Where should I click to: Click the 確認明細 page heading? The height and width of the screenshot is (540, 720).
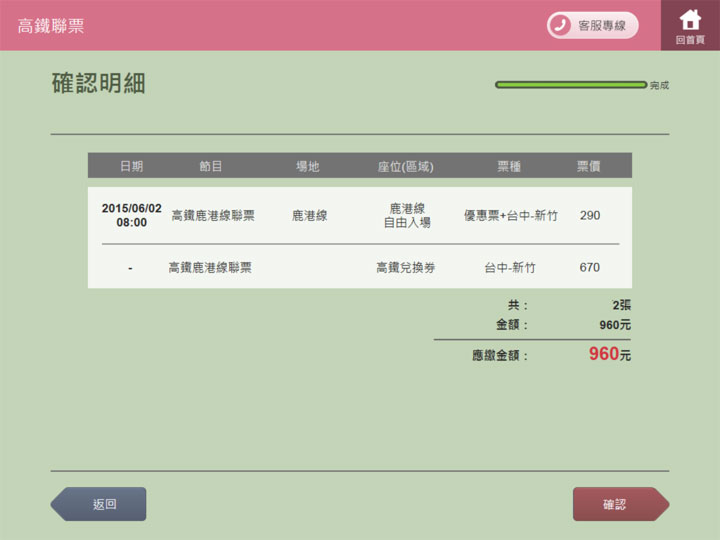tap(99, 84)
